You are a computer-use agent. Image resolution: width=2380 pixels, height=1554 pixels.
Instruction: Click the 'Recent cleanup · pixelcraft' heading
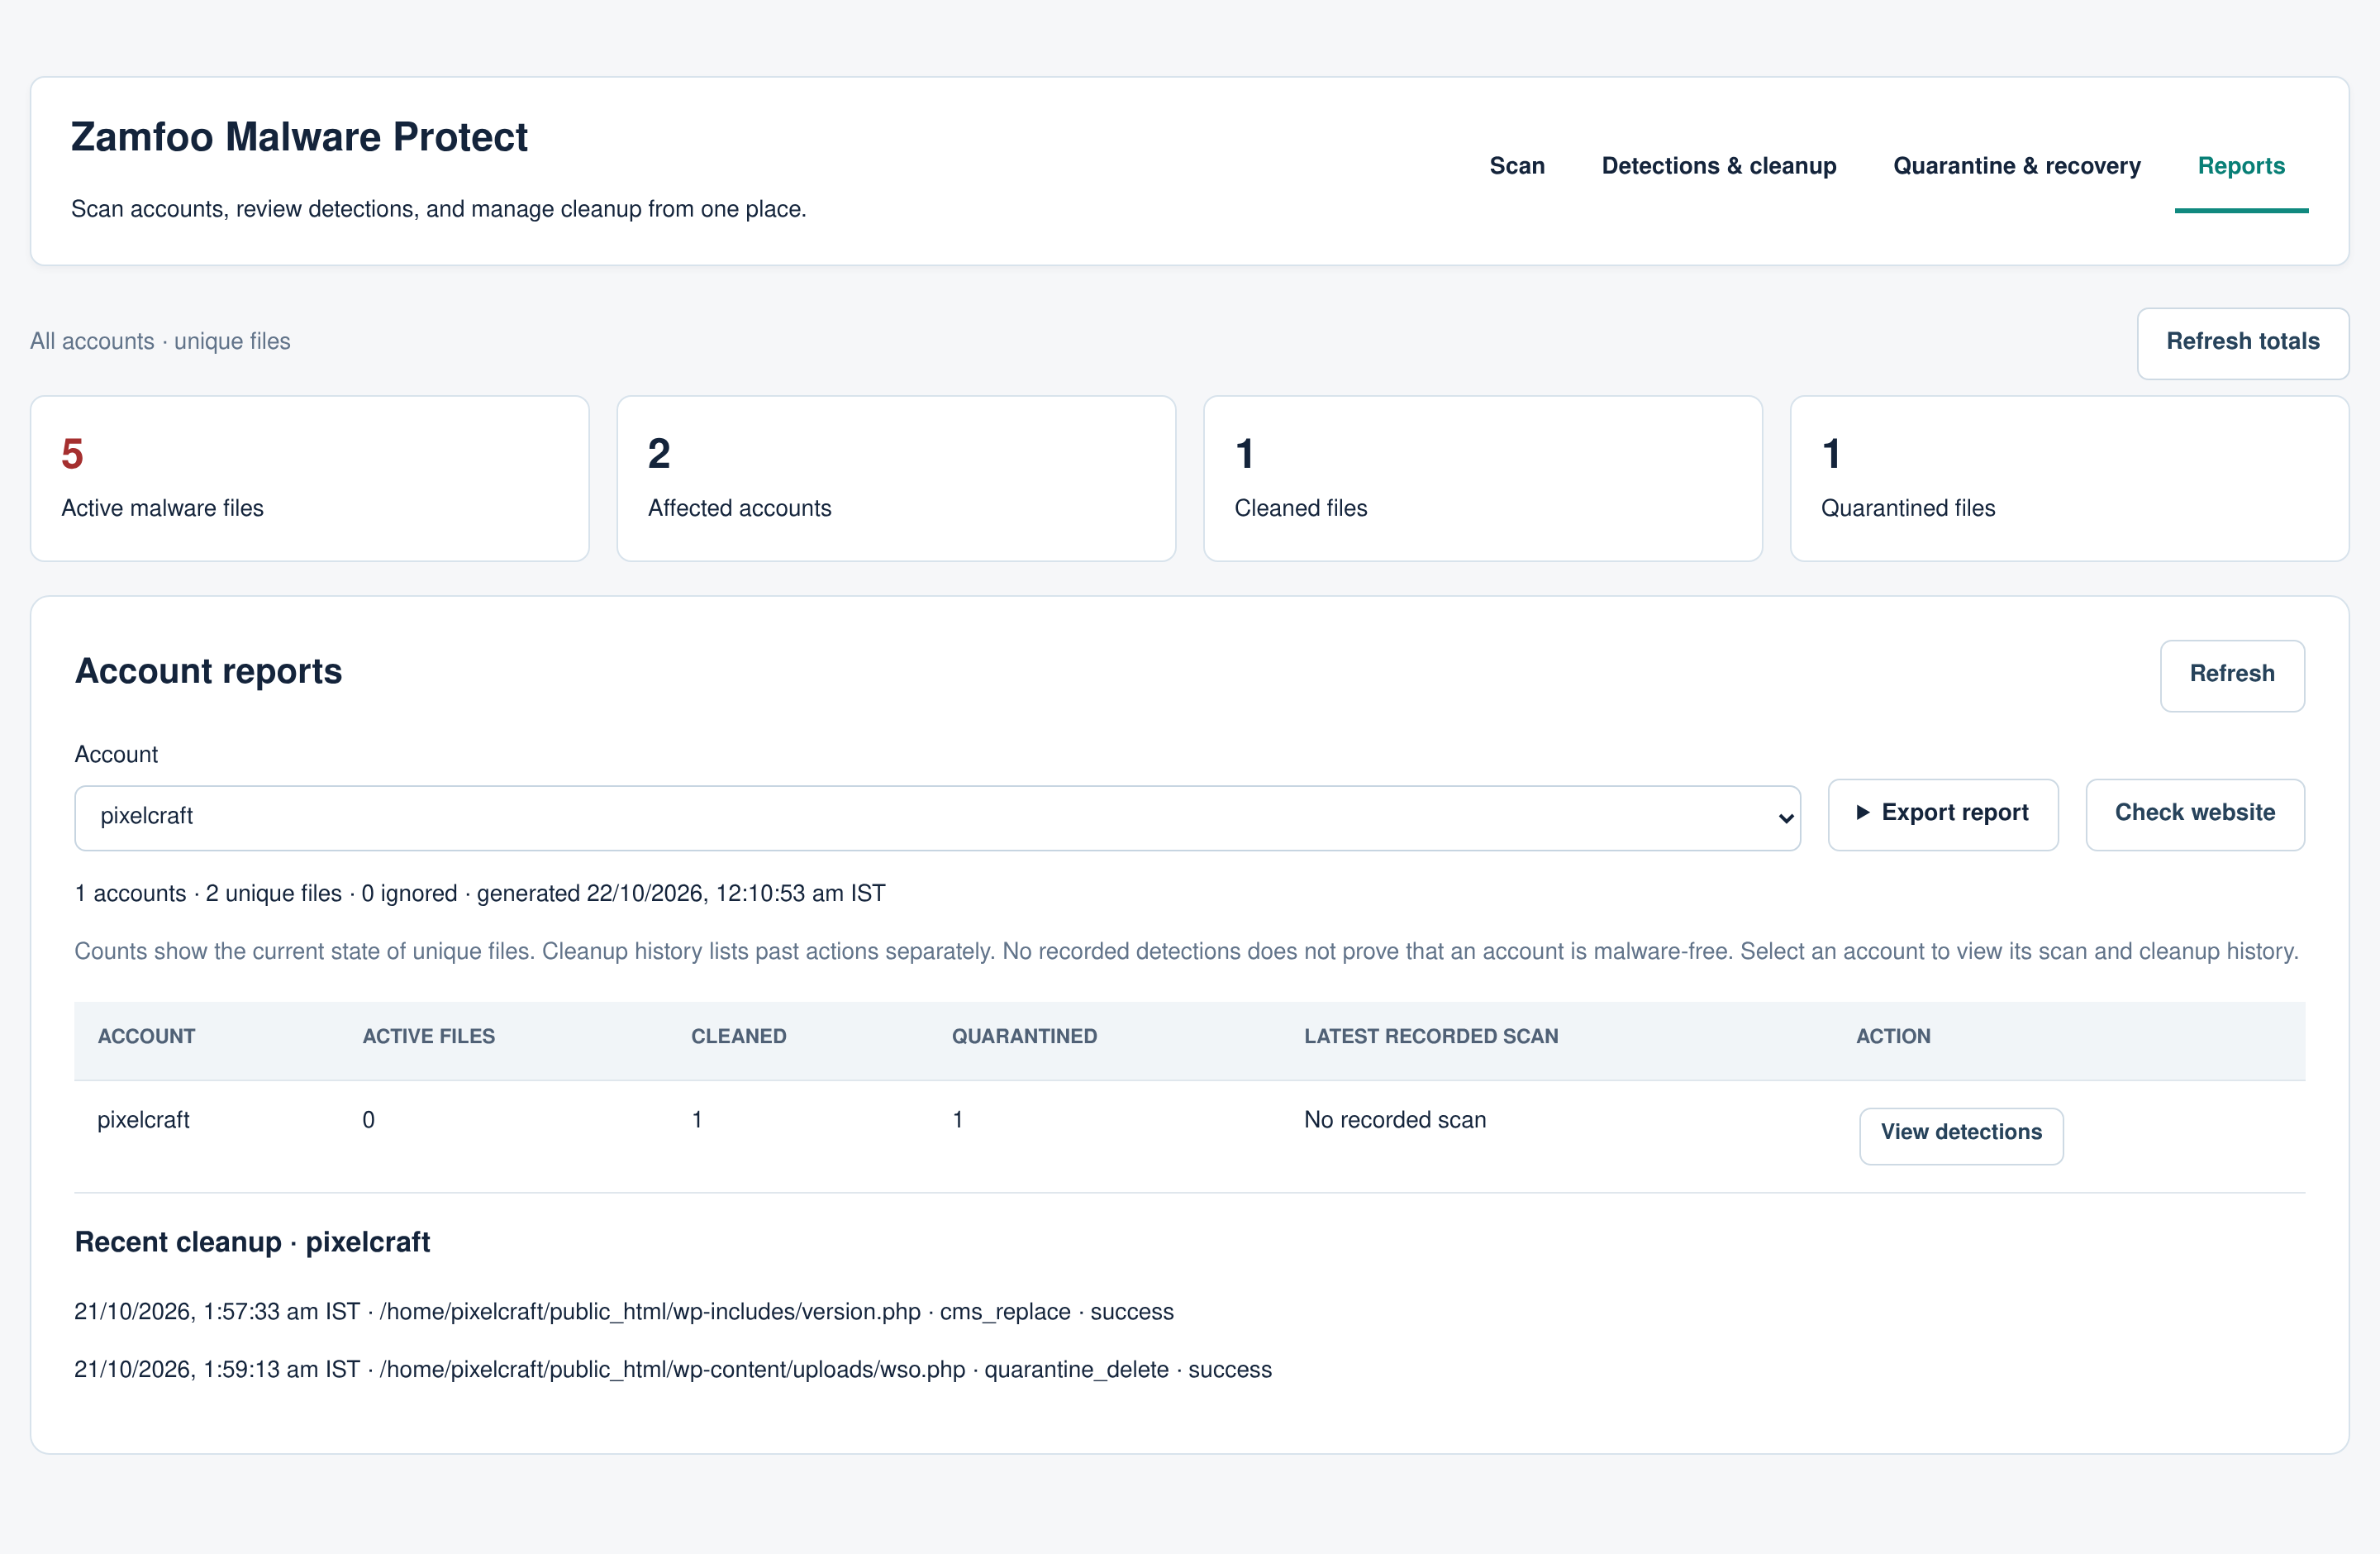[x=252, y=1242]
